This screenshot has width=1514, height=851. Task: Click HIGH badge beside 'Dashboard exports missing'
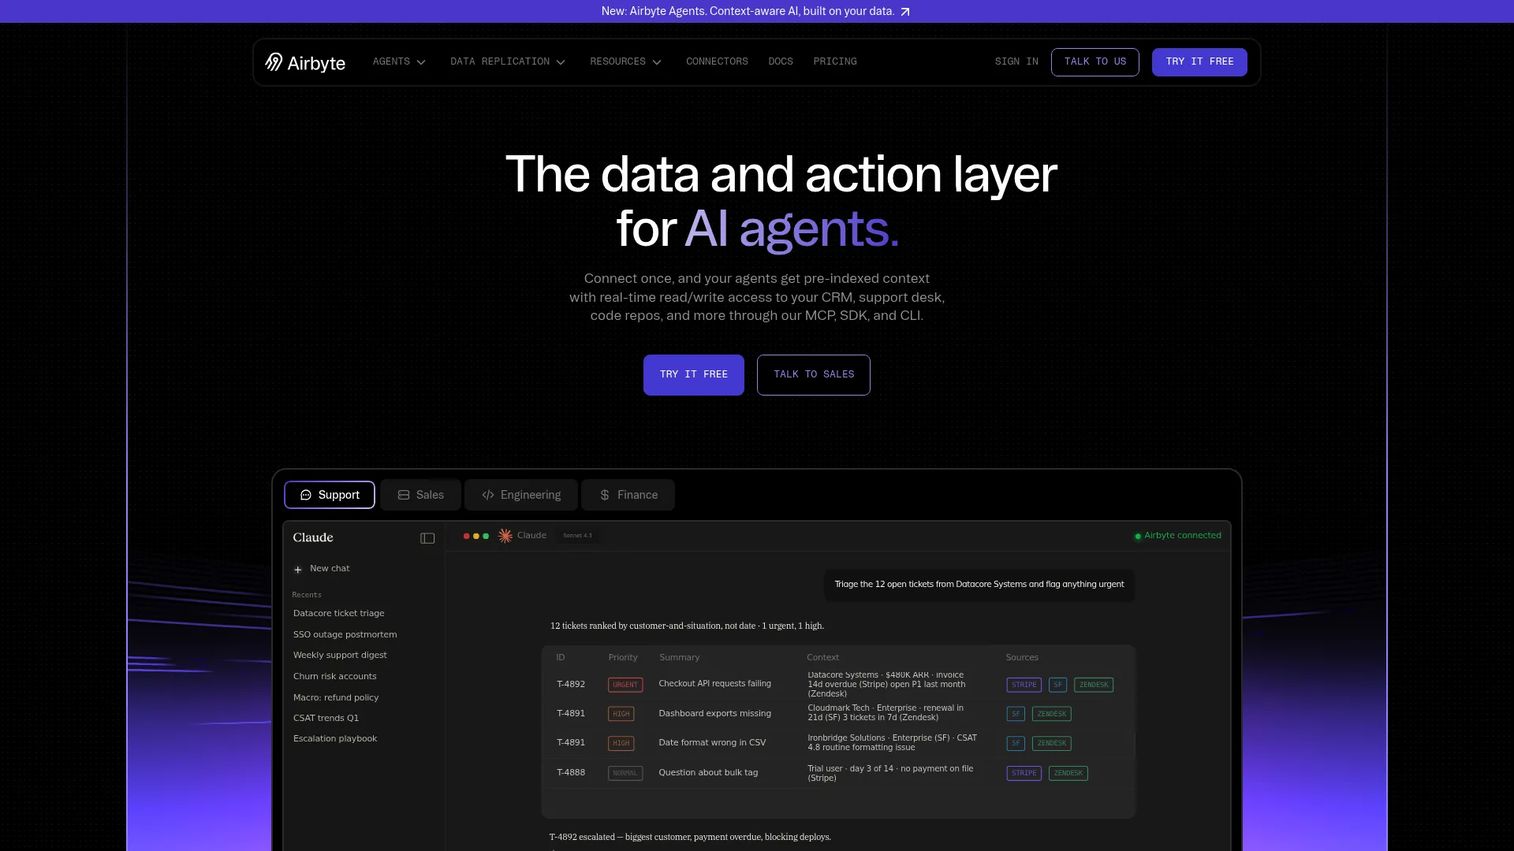(621, 714)
